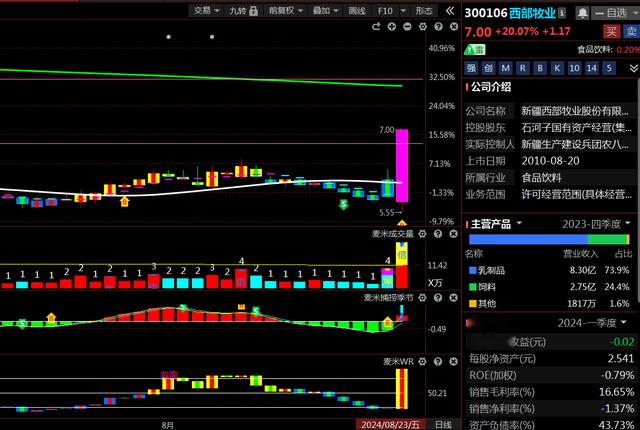Toggle the 创 tag button
The image size is (640, 430).
[488, 68]
